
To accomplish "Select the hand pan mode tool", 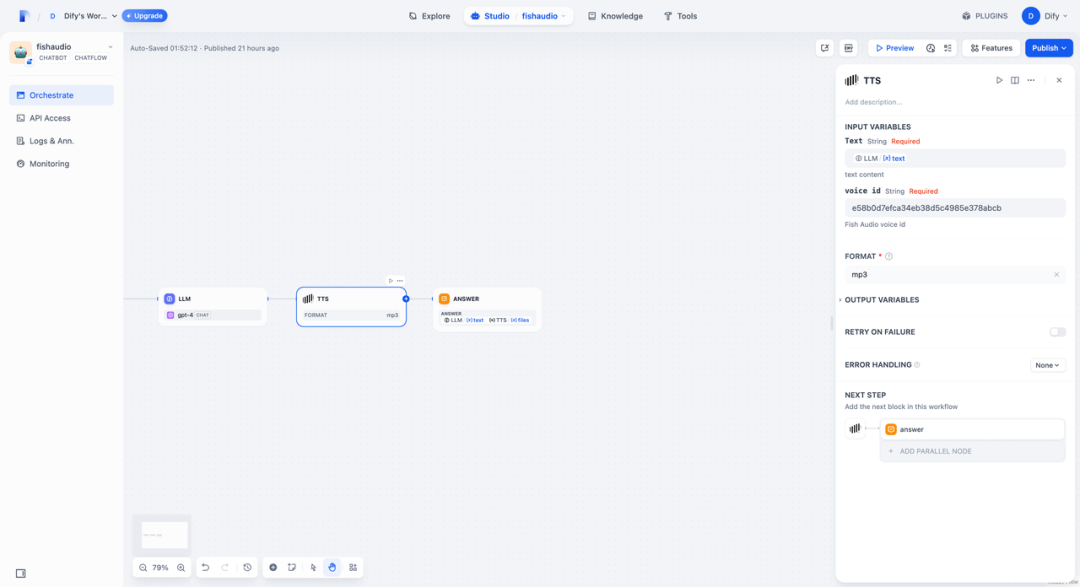I will 332,567.
